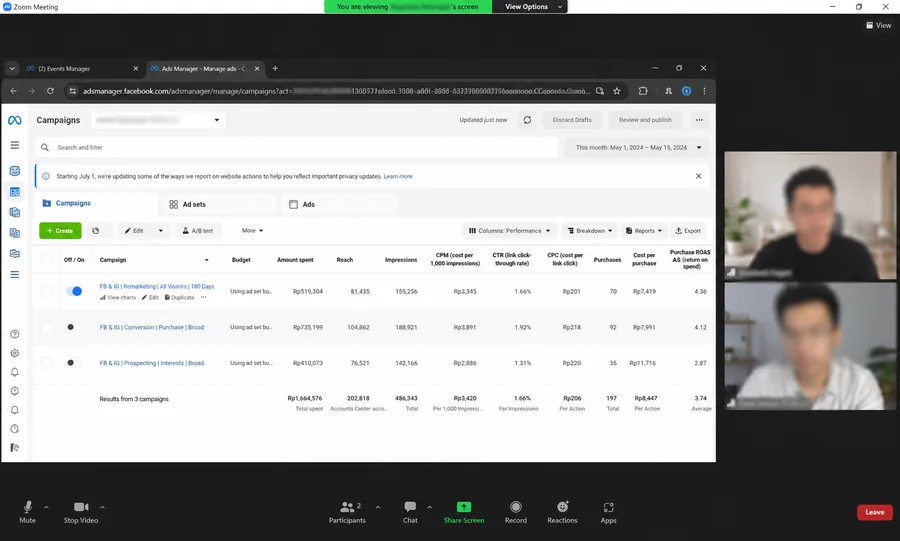Click the Zoom View button at top right
The width and height of the screenshot is (900, 541).
[x=878, y=25]
